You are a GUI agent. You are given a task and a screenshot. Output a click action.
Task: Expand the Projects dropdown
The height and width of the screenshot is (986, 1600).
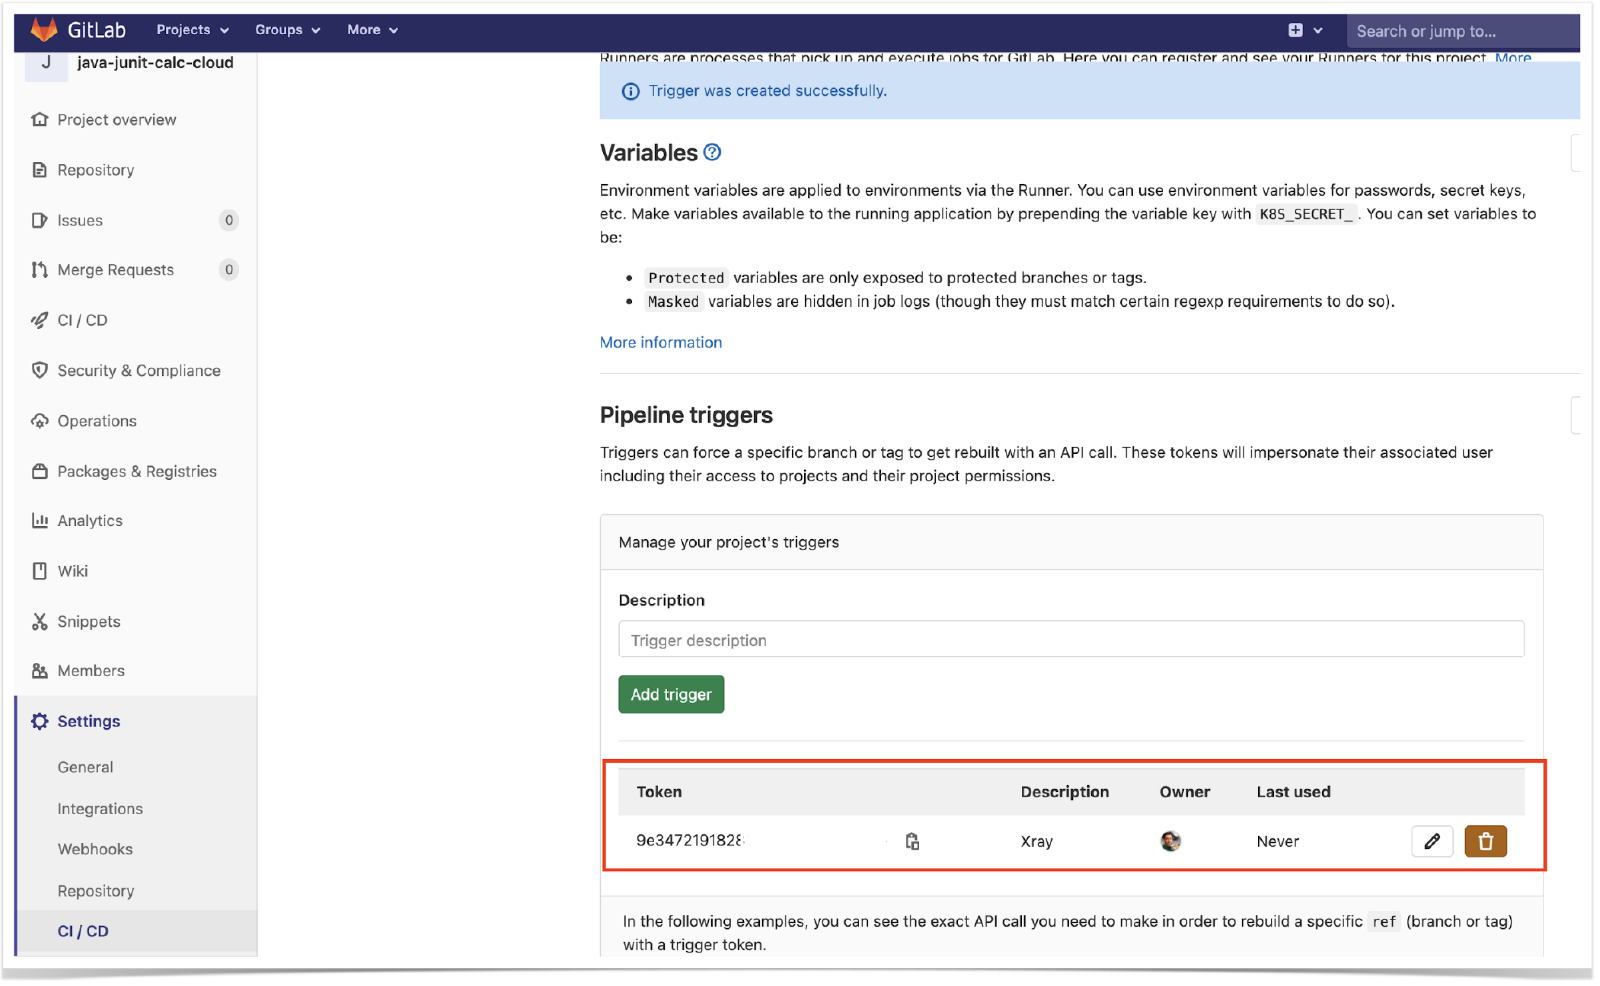pyautogui.click(x=191, y=29)
